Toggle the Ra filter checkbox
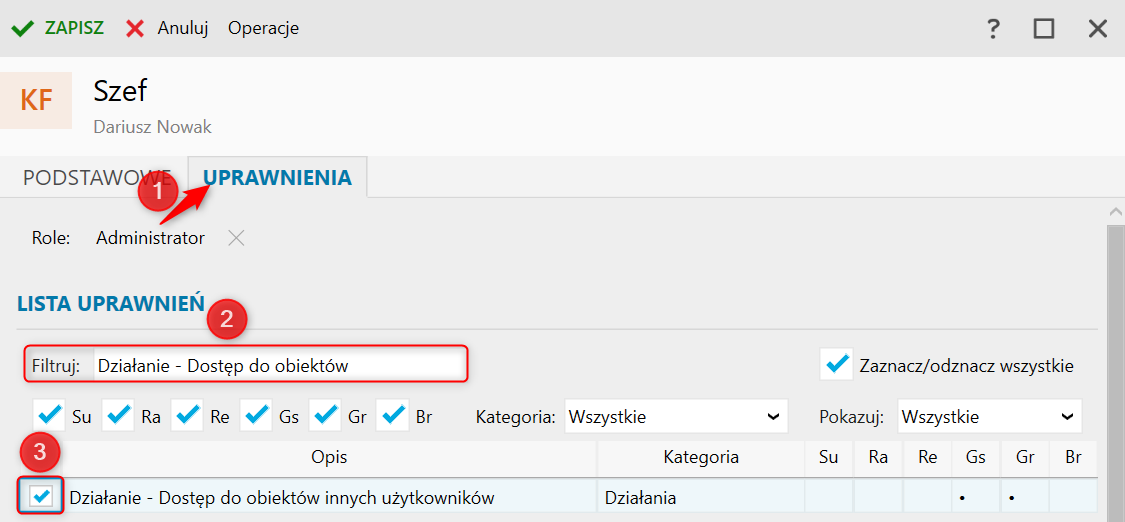Image resolution: width=1125 pixels, height=522 pixels. [x=118, y=415]
